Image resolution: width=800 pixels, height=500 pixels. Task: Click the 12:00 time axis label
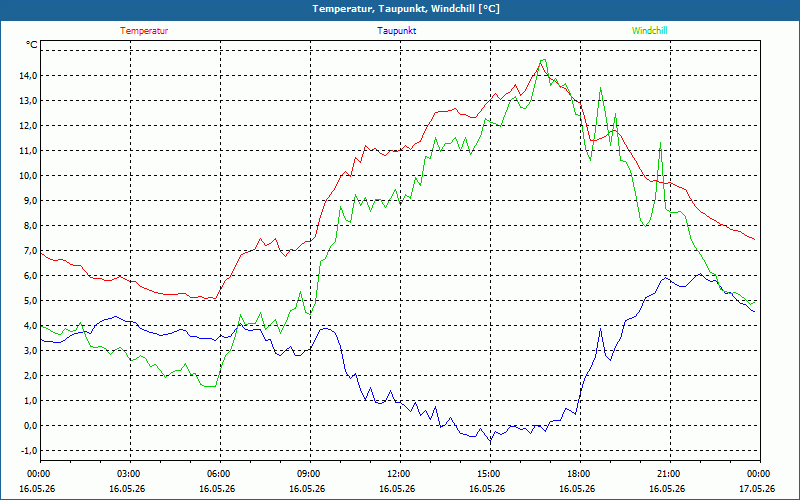pyautogui.click(x=400, y=474)
